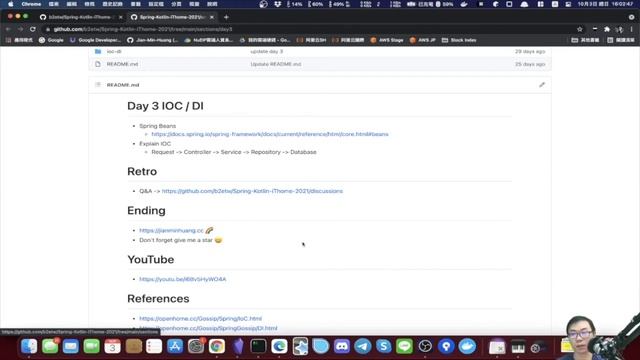This screenshot has width=640, height=360.
Task: Open OBS Studio from the dock
Action: click(x=425, y=347)
